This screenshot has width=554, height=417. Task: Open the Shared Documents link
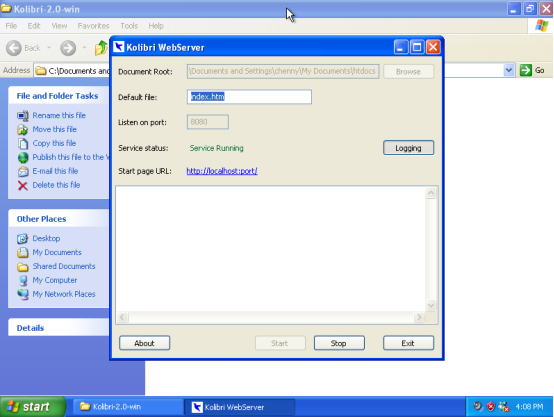tap(64, 266)
